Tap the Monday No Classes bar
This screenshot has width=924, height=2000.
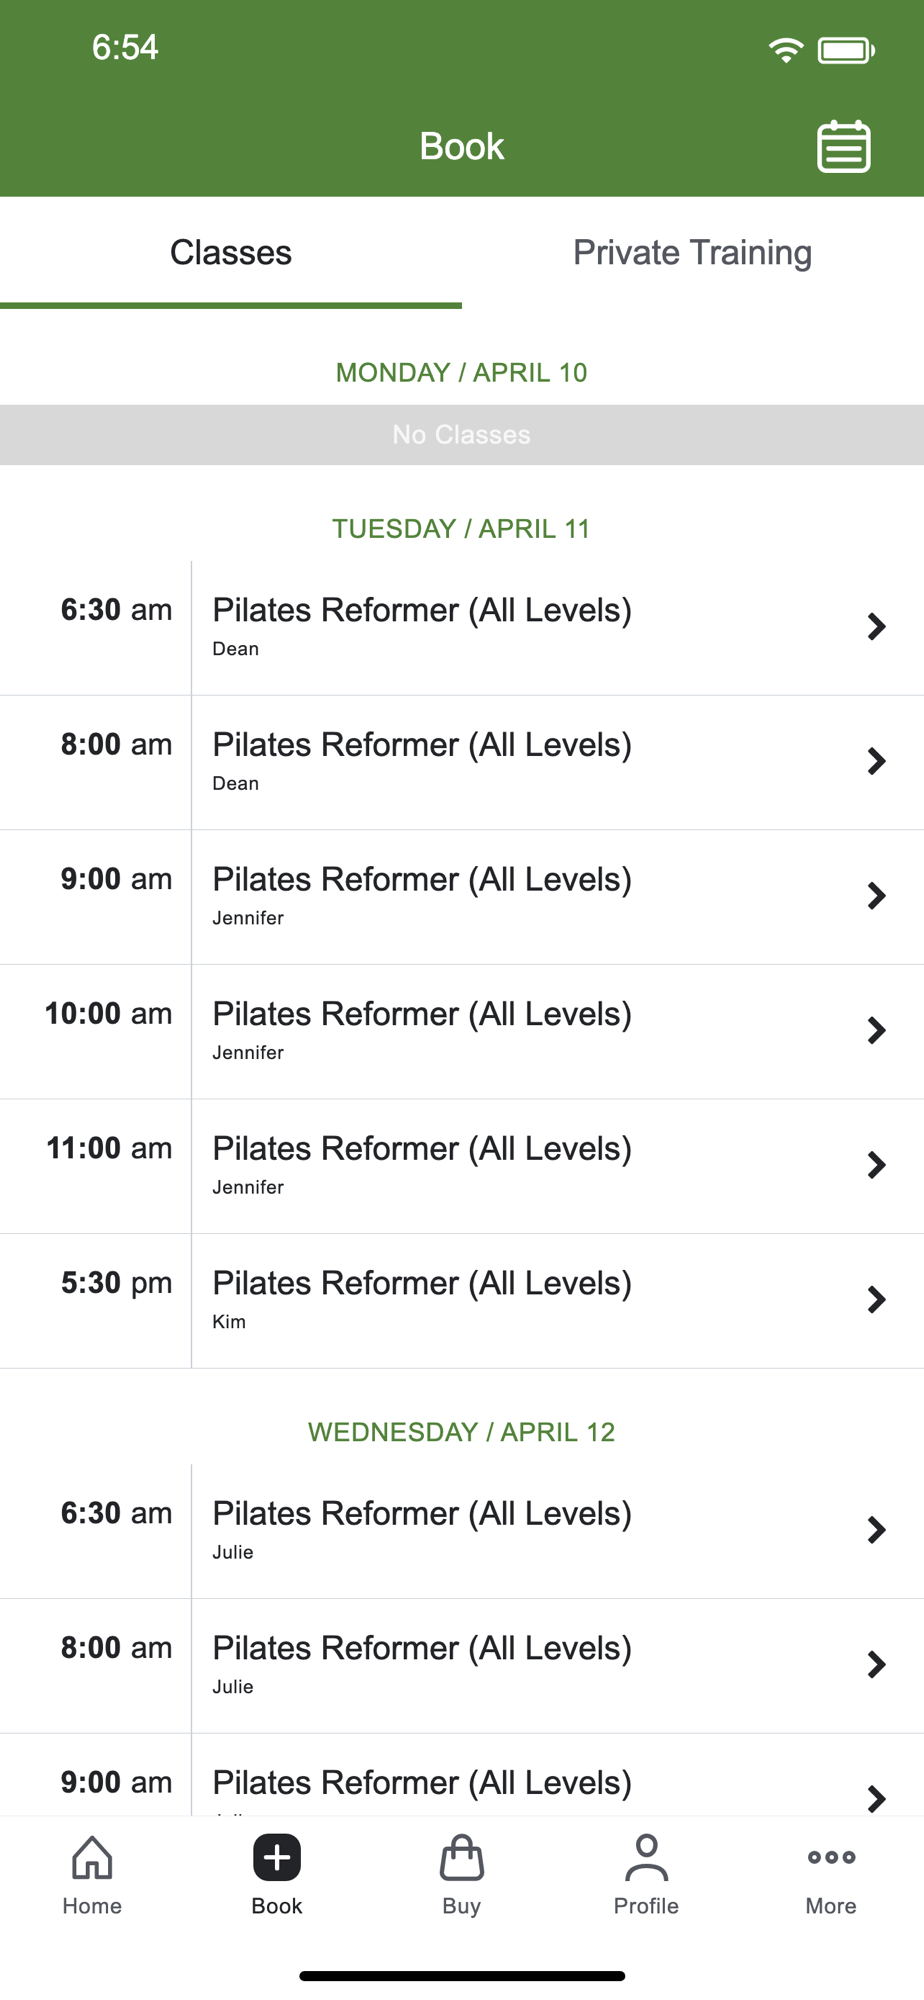[462, 435]
